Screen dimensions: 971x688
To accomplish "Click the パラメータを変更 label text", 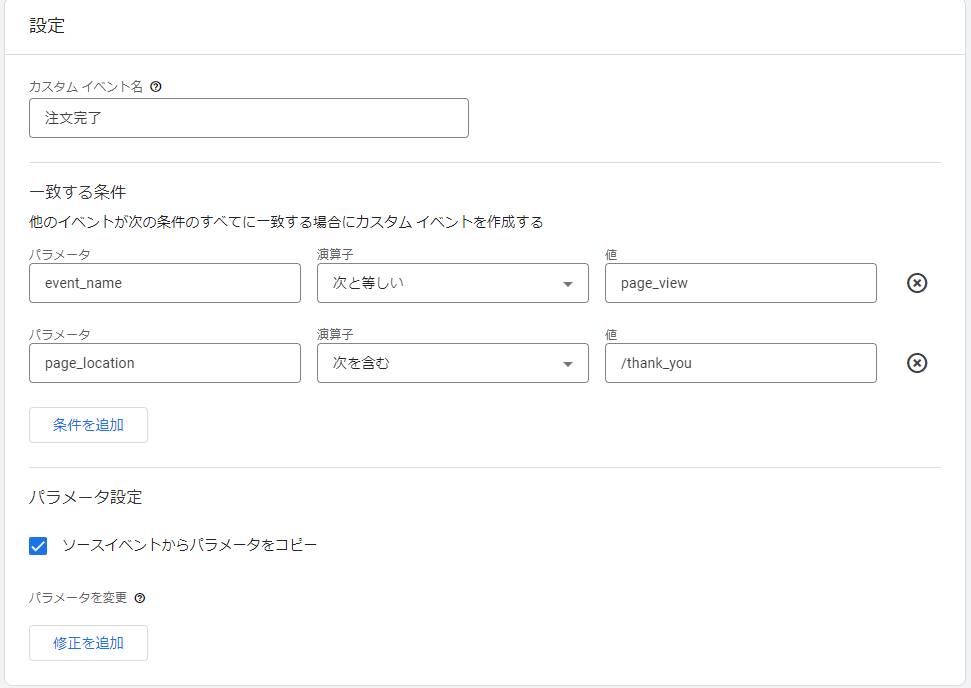I will click(x=78, y=598).
